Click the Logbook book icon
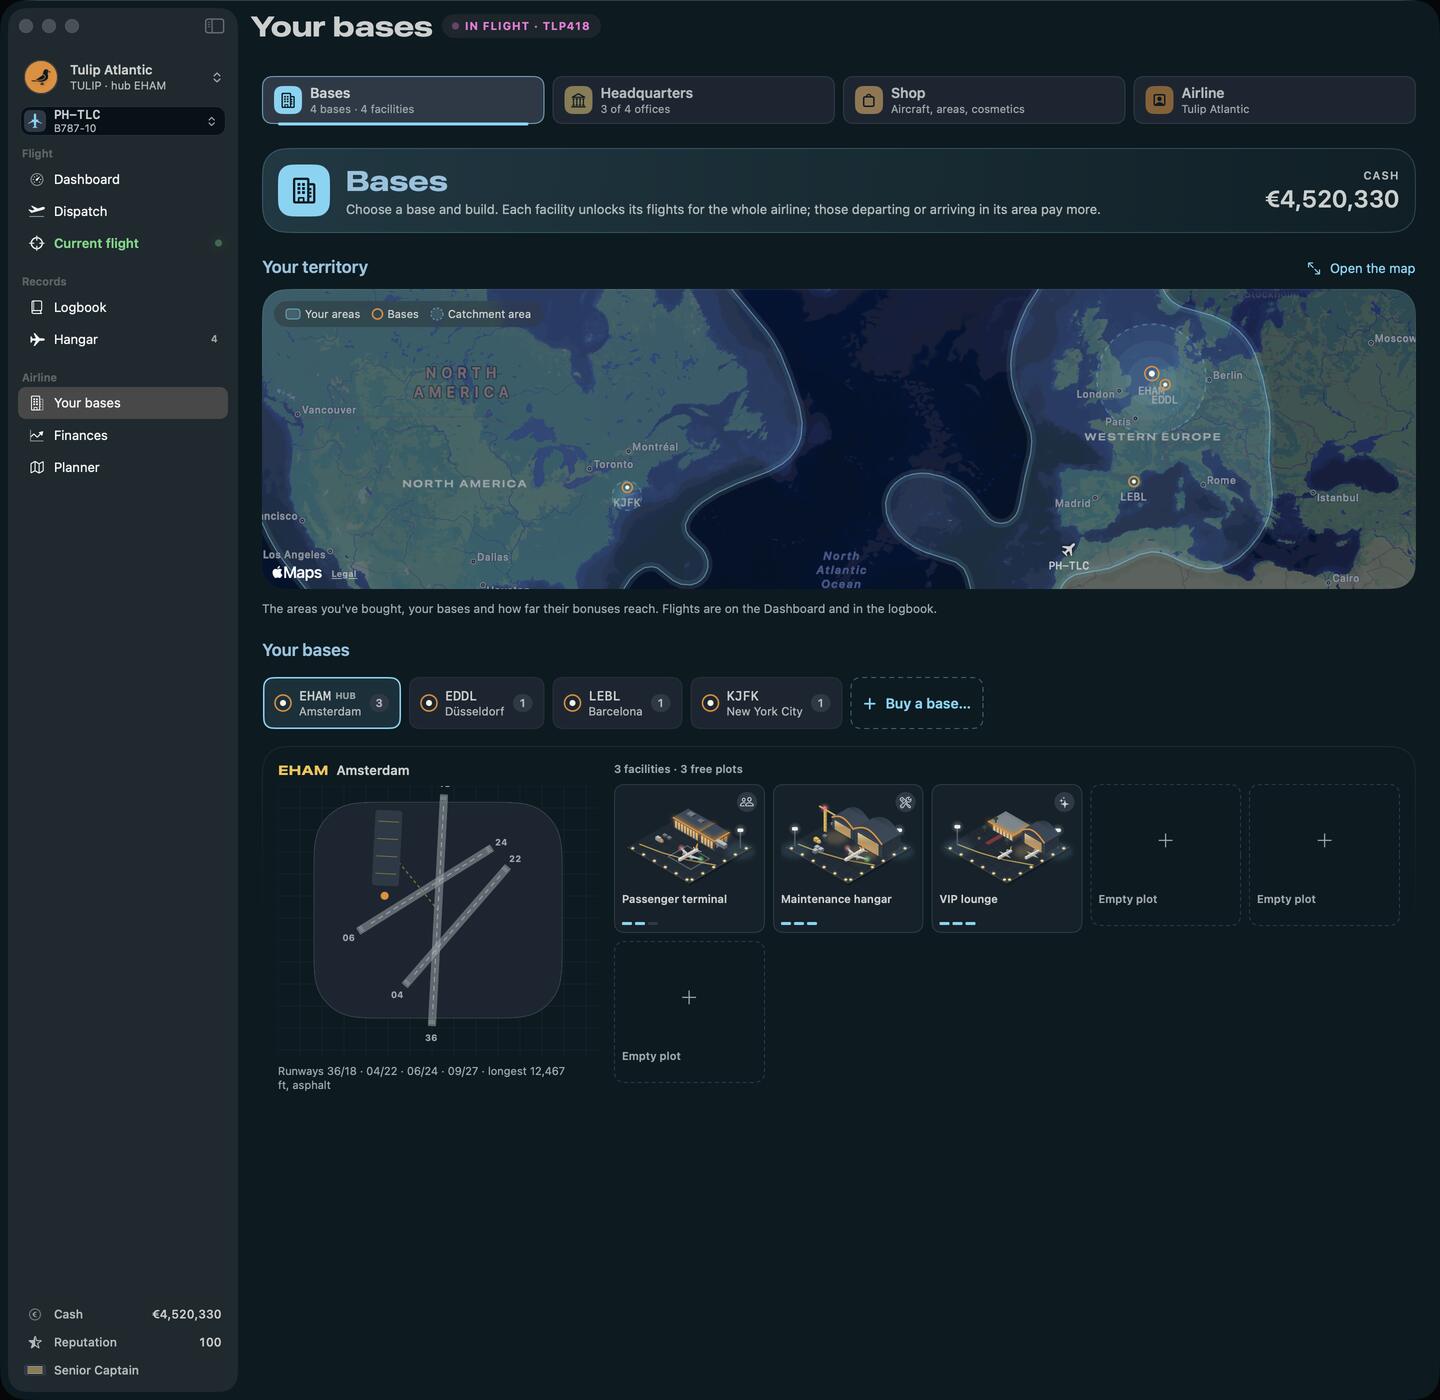Screen dimensions: 1440x1400 click(x=37, y=308)
